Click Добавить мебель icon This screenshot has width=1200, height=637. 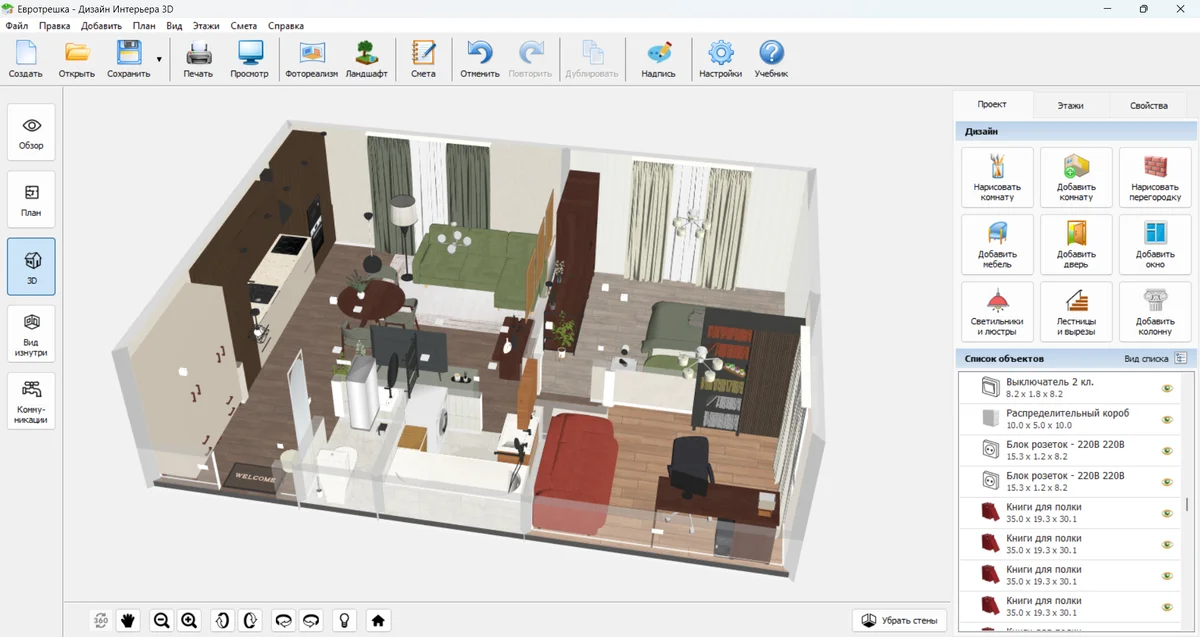coord(996,245)
